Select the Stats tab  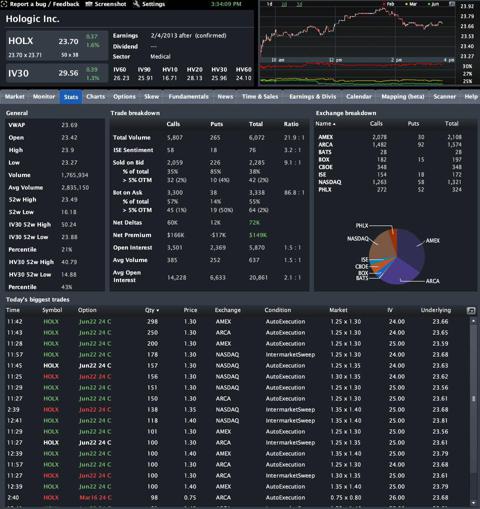click(x=71, y=97)
